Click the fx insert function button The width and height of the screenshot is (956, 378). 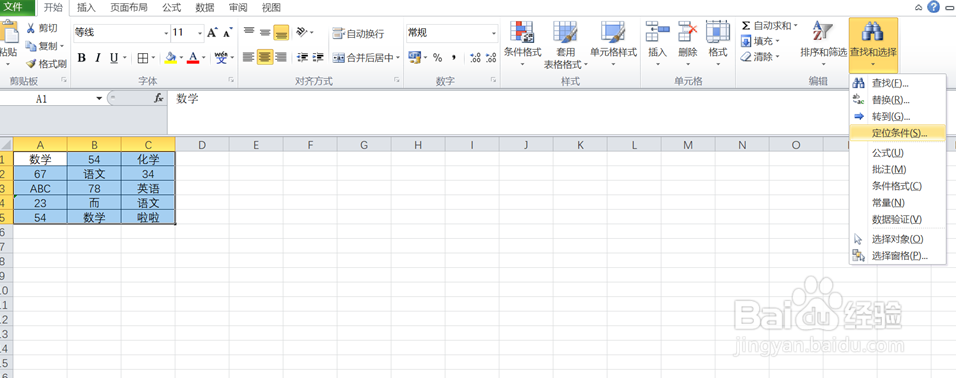(158, 98)
